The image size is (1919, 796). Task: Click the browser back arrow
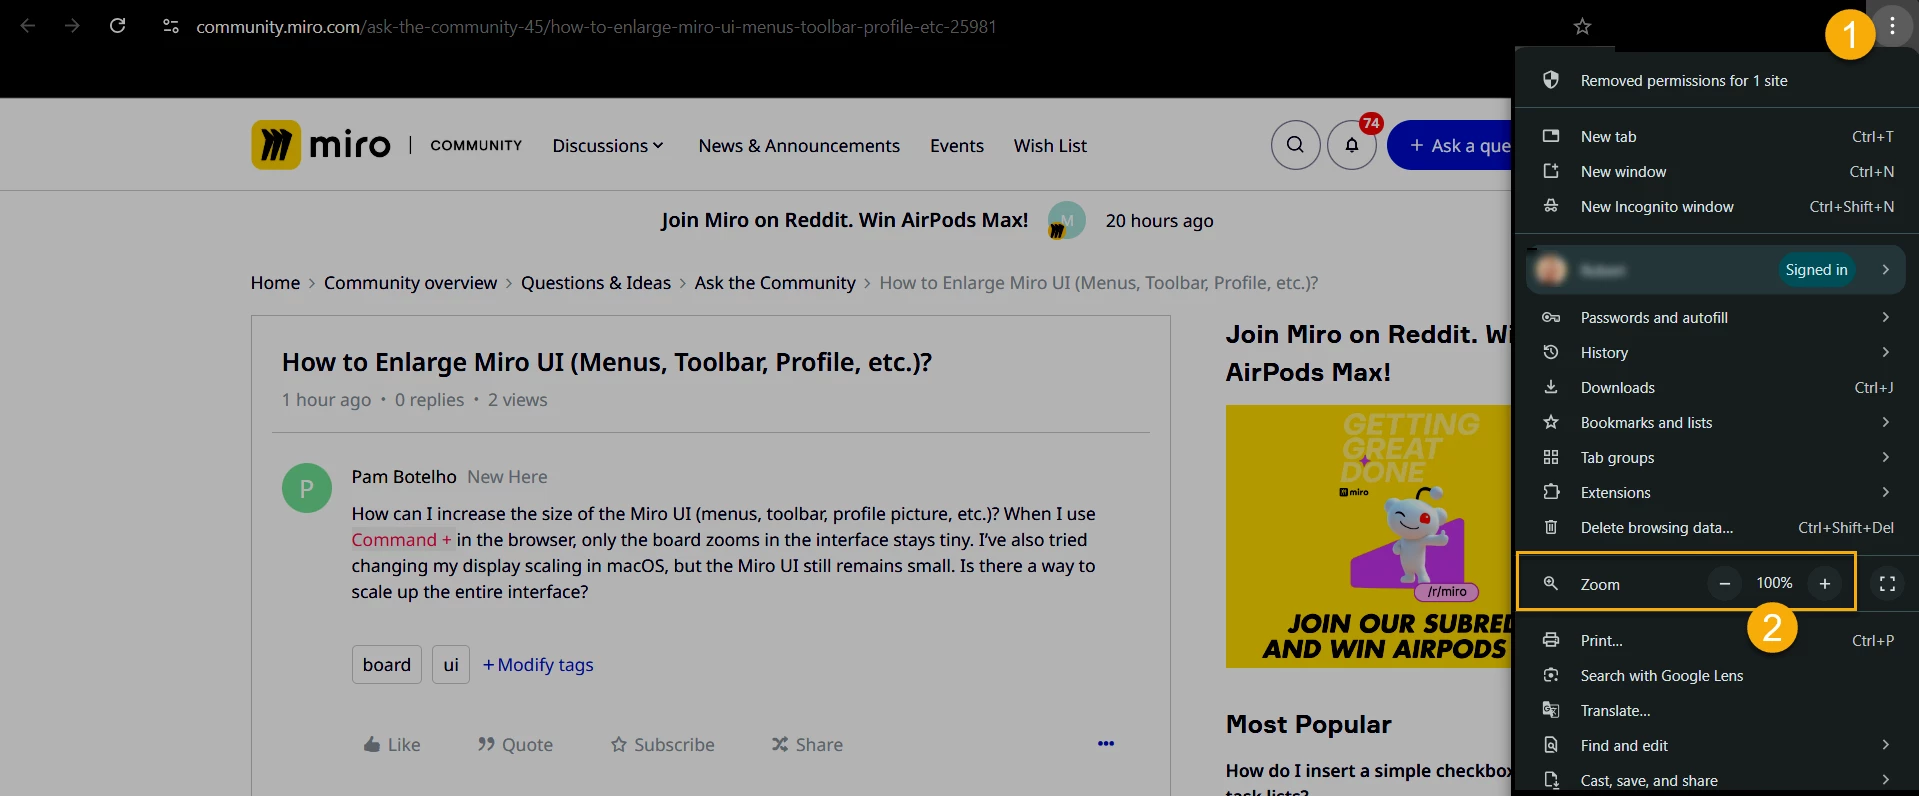pyautogui.click(x=28, y=26)
